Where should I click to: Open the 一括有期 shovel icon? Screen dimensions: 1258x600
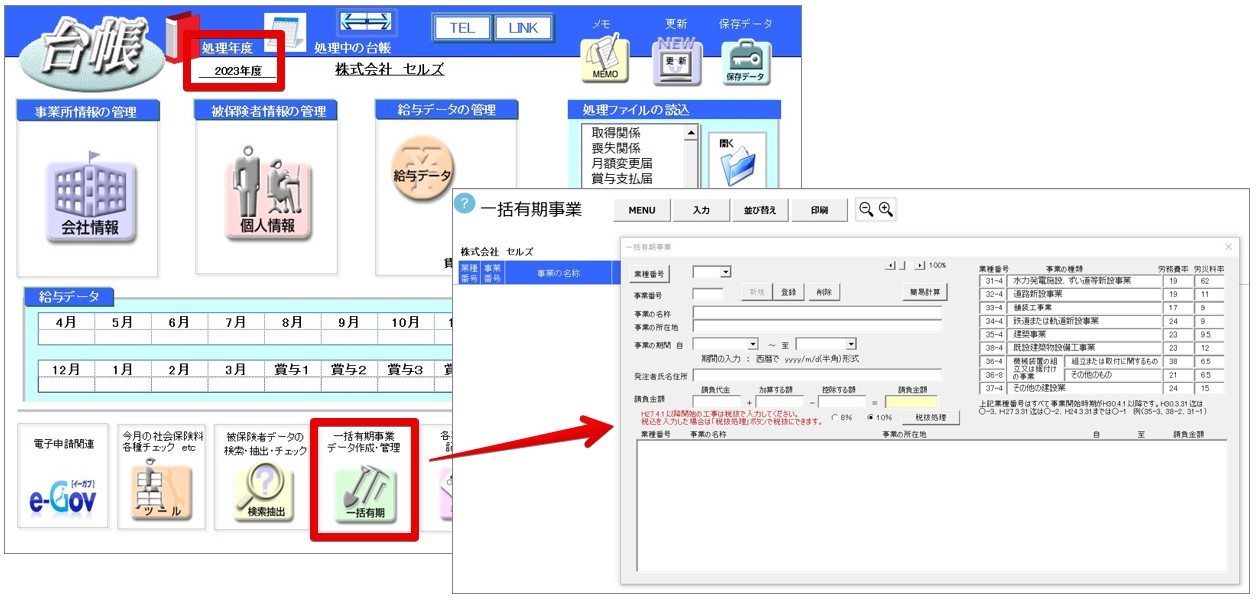pyautogui.click(x=364, y=494)
